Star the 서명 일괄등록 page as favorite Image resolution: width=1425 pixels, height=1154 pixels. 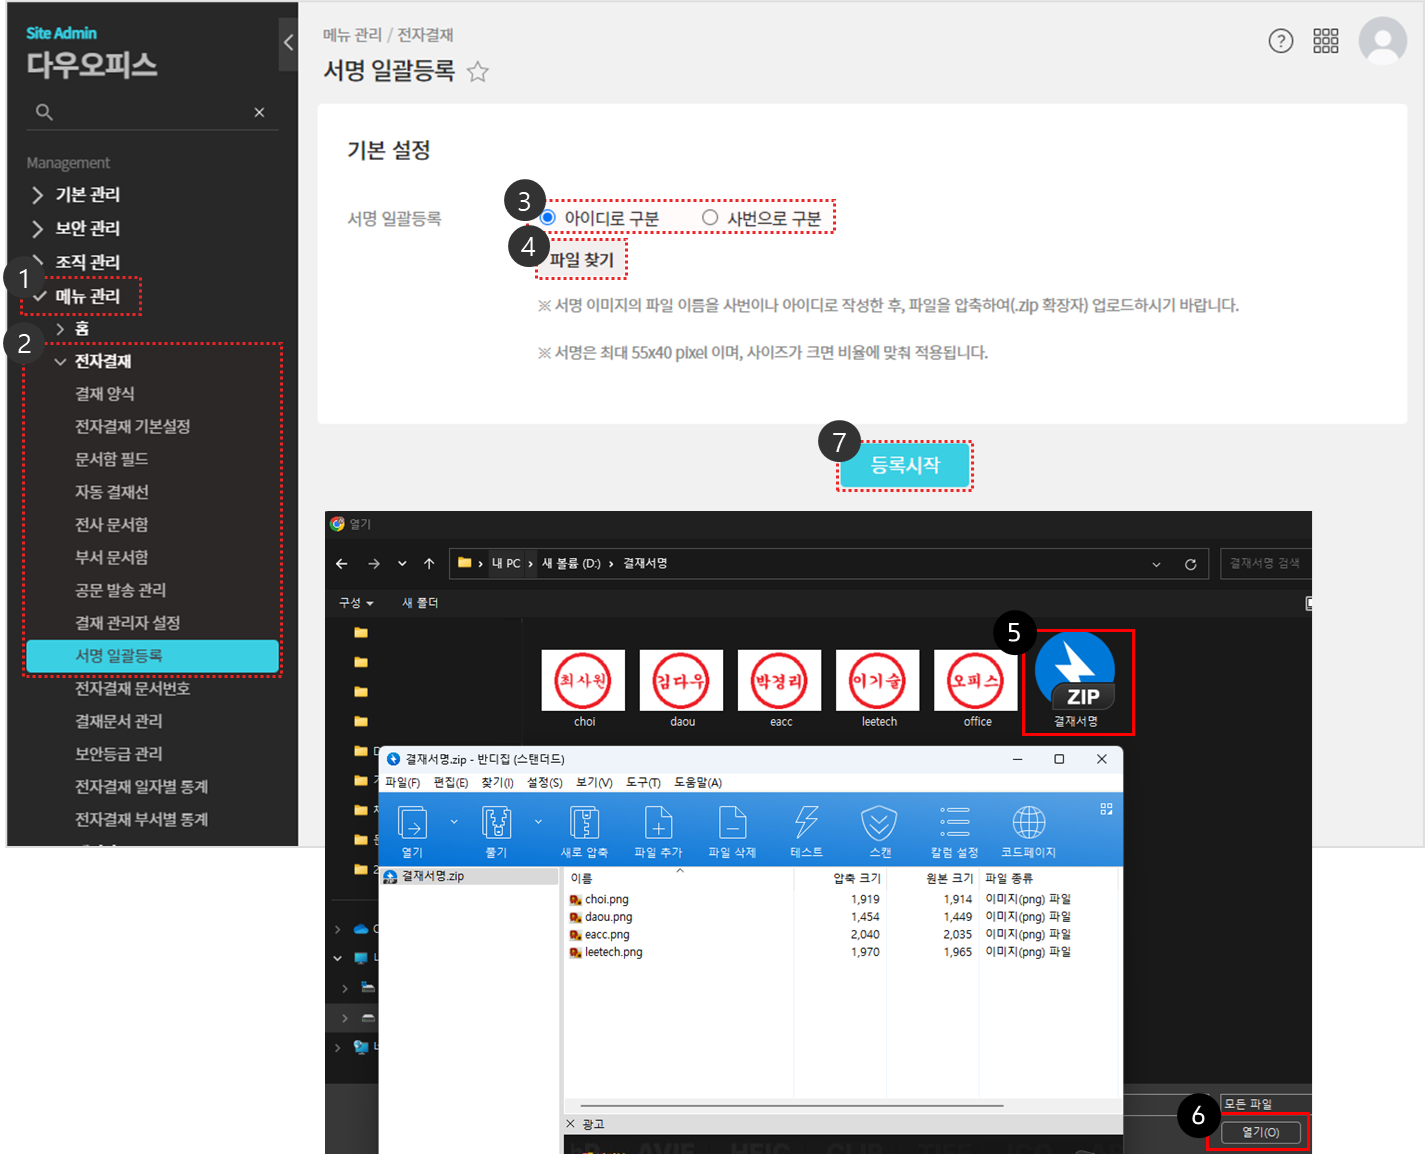(x=478, y=72)
